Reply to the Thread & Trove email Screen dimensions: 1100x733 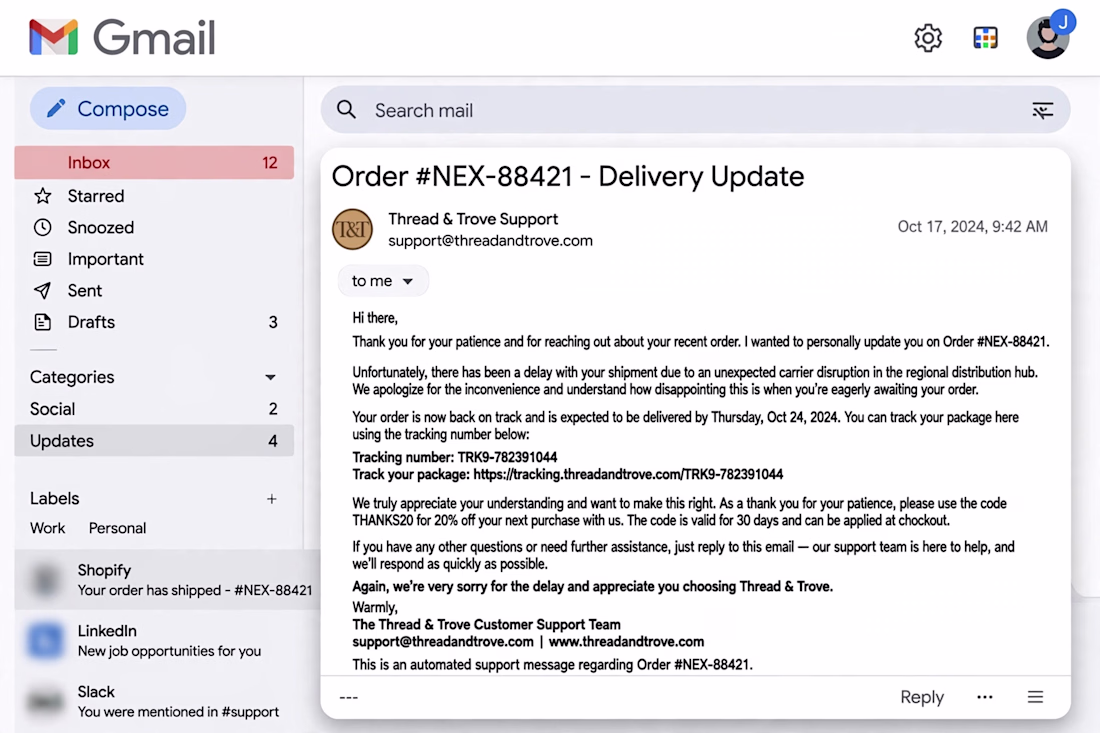921,697
